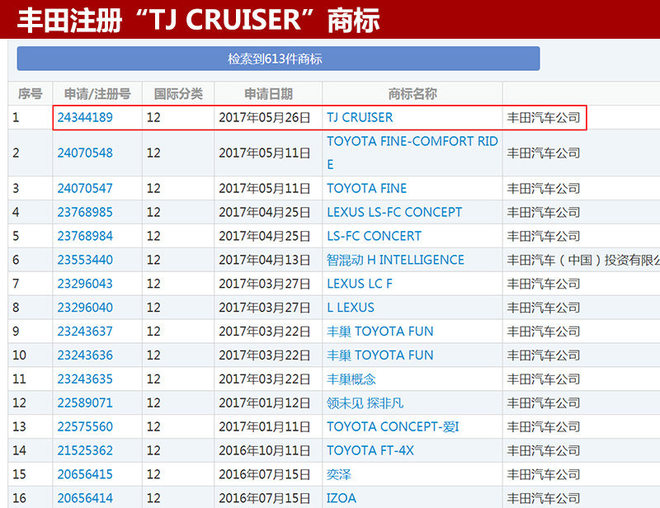The image size is (660, 508).
Task: Click the 申请/注册号 column header
Action: click(97, 93)
